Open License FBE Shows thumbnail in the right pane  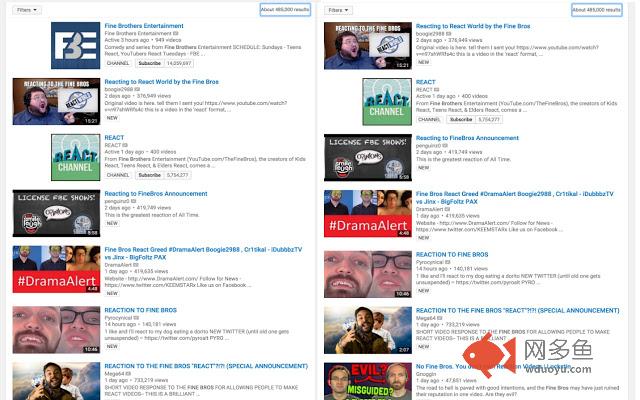[368, 158]
